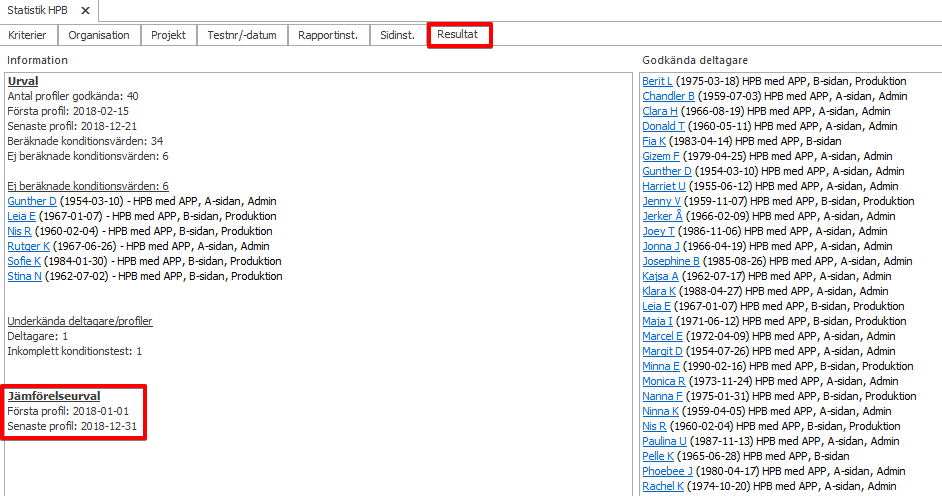Screen dimensions: 942x496
Task: Select the Projekt tab
Action: pyautogui.click(x=168, y=35)
